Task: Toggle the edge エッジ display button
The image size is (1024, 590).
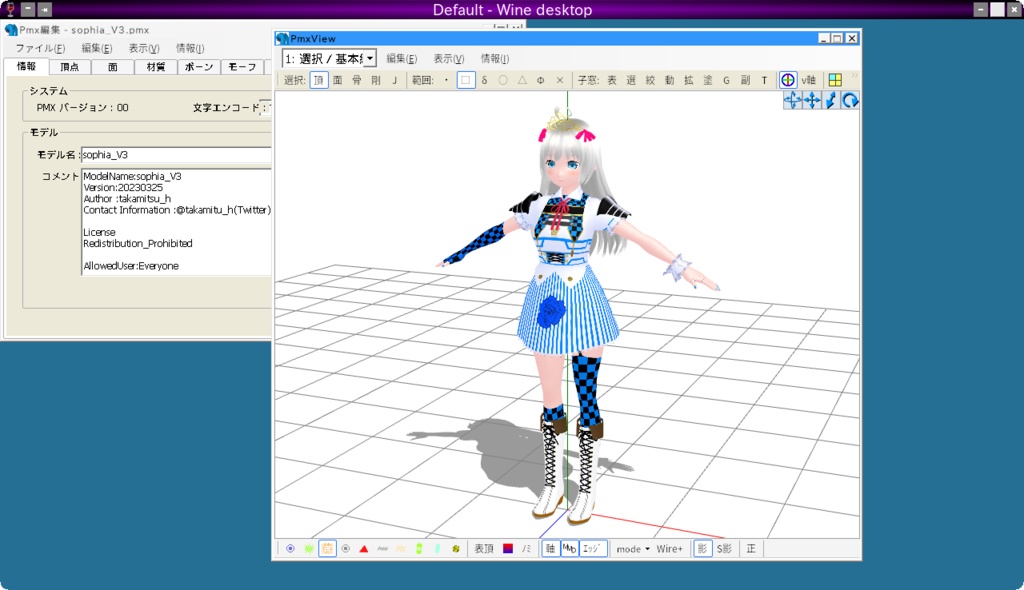Action: pyautogui.click(x=593, y=549)
